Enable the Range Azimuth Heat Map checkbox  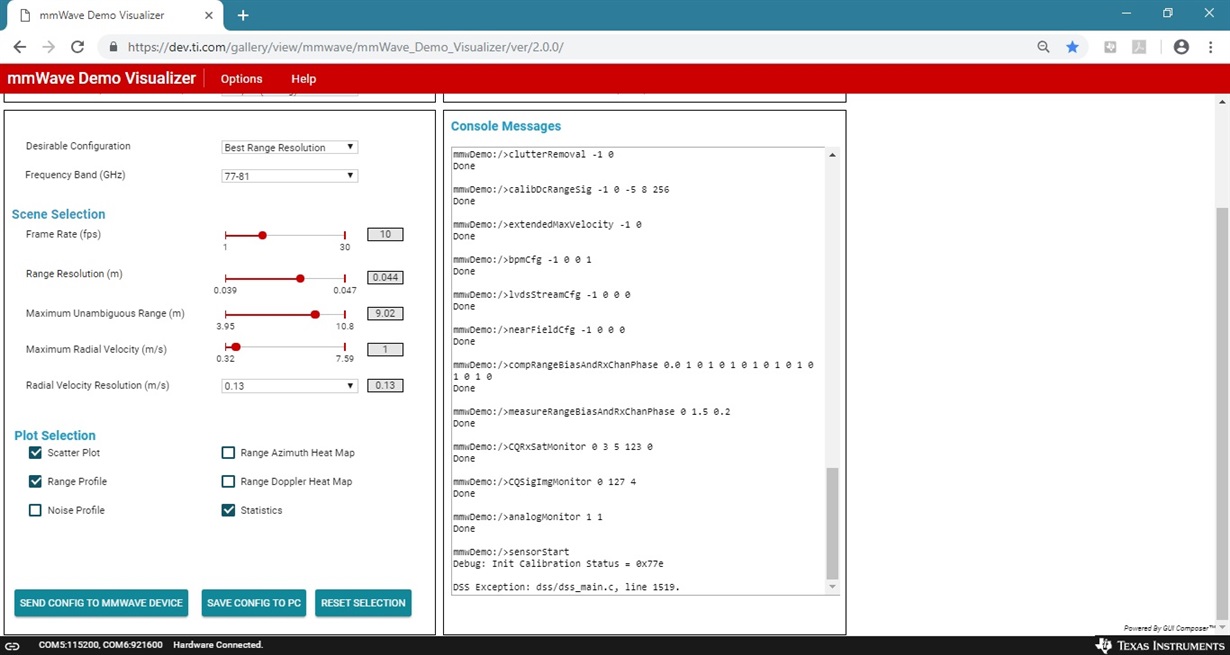(x=228, y=453)
